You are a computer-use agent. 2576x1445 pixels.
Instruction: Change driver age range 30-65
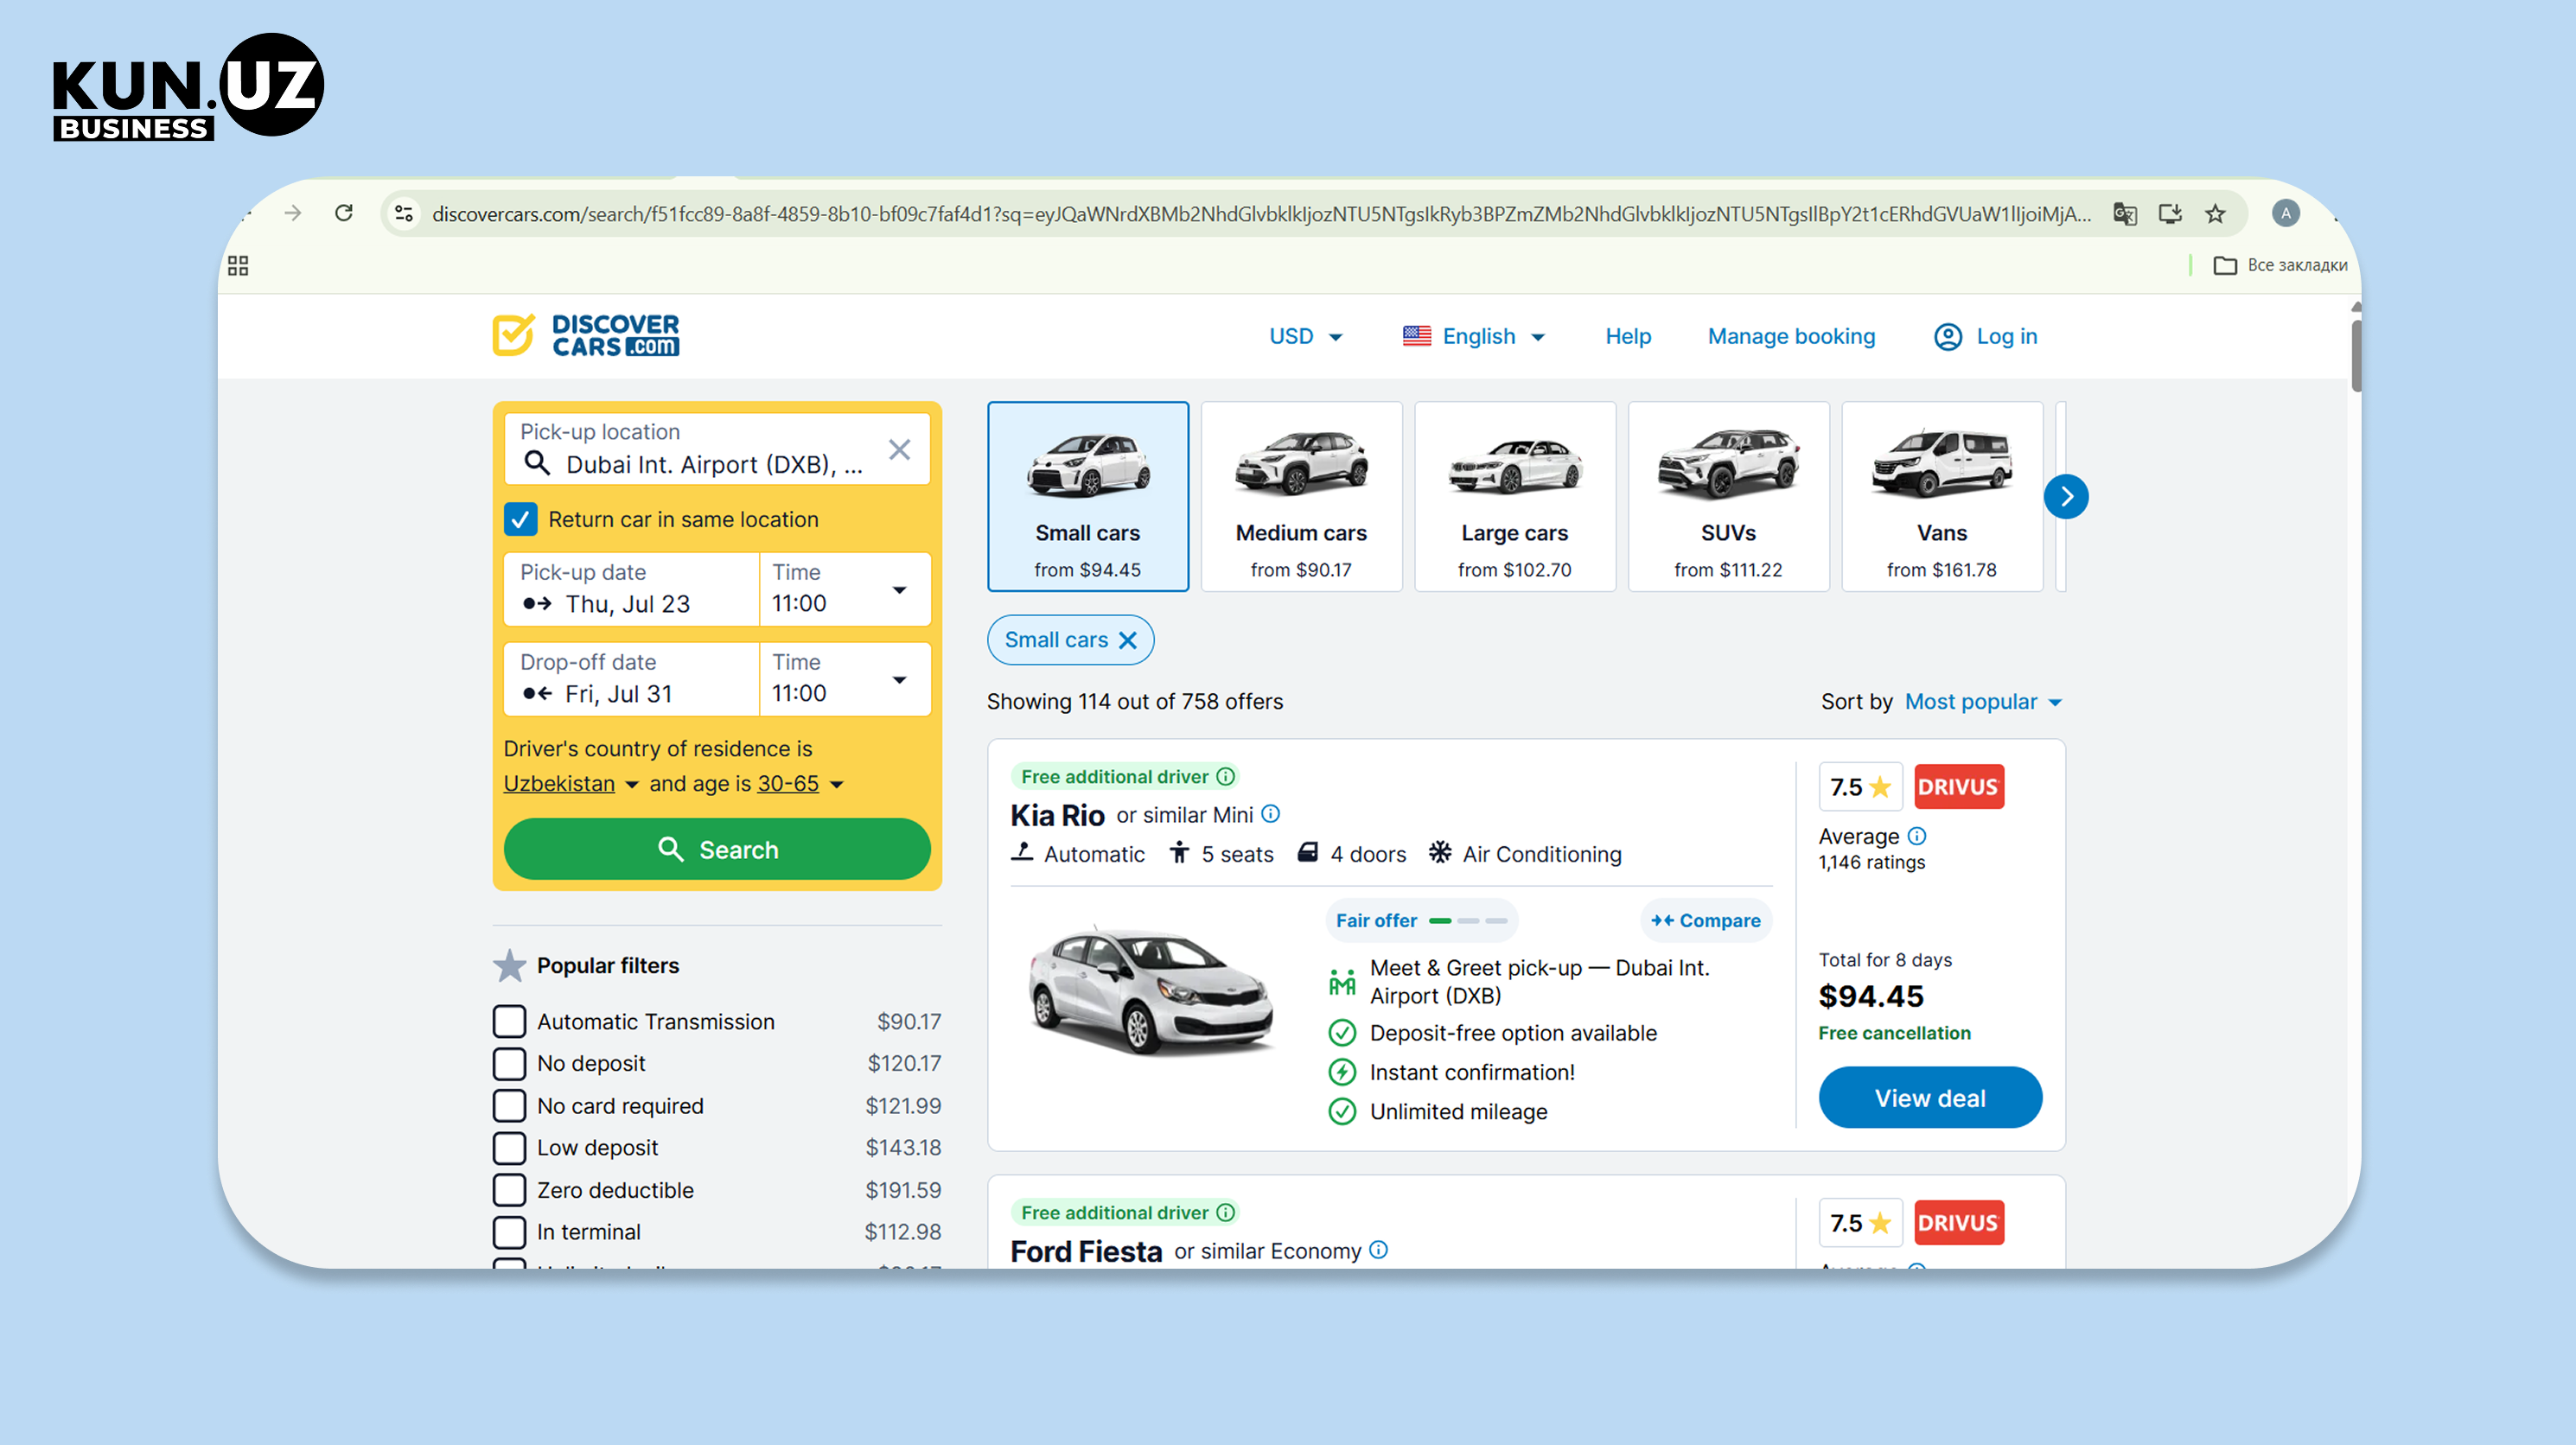click(x=801, y=784)
